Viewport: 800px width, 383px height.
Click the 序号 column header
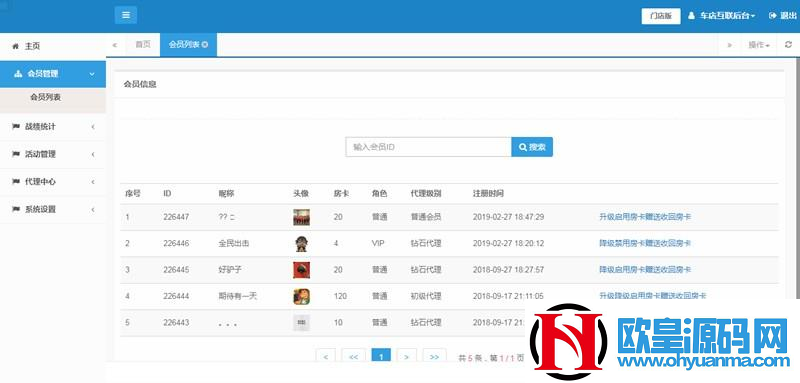click(x=133, y=194)
